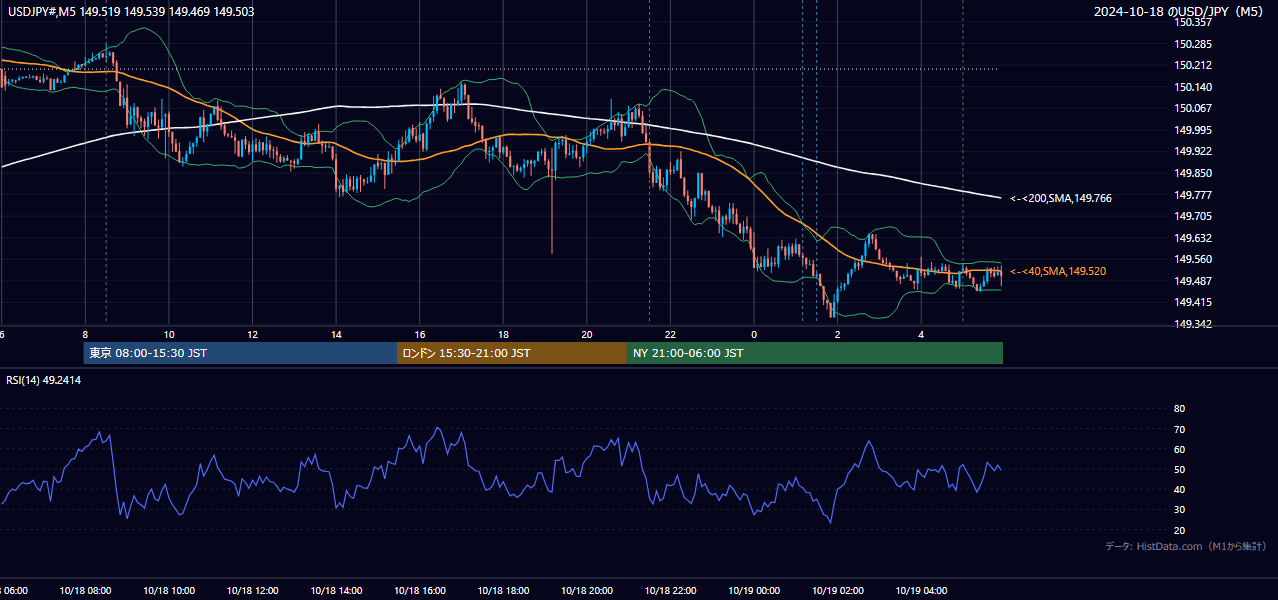
Task: Click hour label 16 under the price chart
Action: coord(420,334)
